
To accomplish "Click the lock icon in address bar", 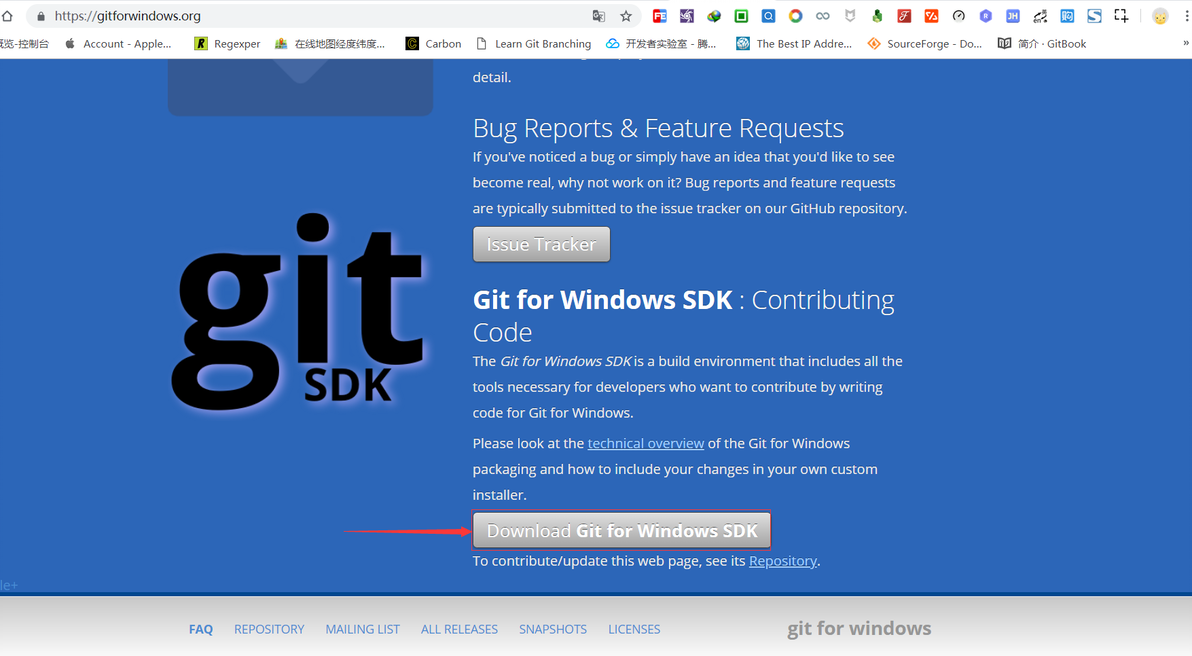I will coord(41,16).
